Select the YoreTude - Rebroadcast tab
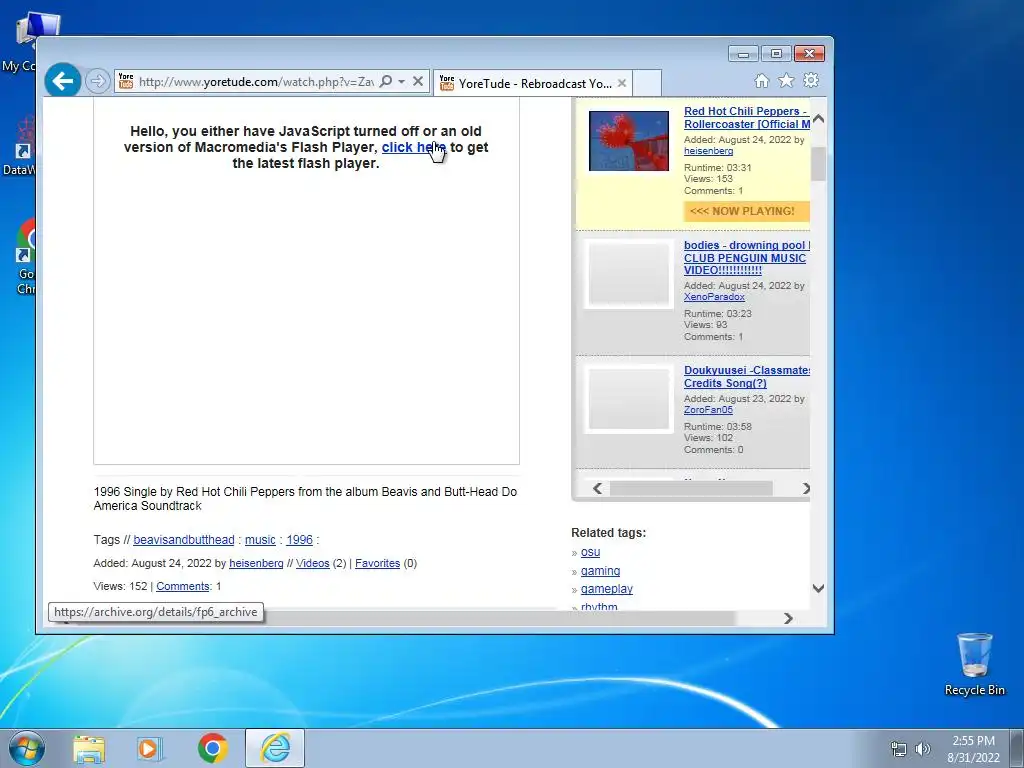 pos(532,83)
